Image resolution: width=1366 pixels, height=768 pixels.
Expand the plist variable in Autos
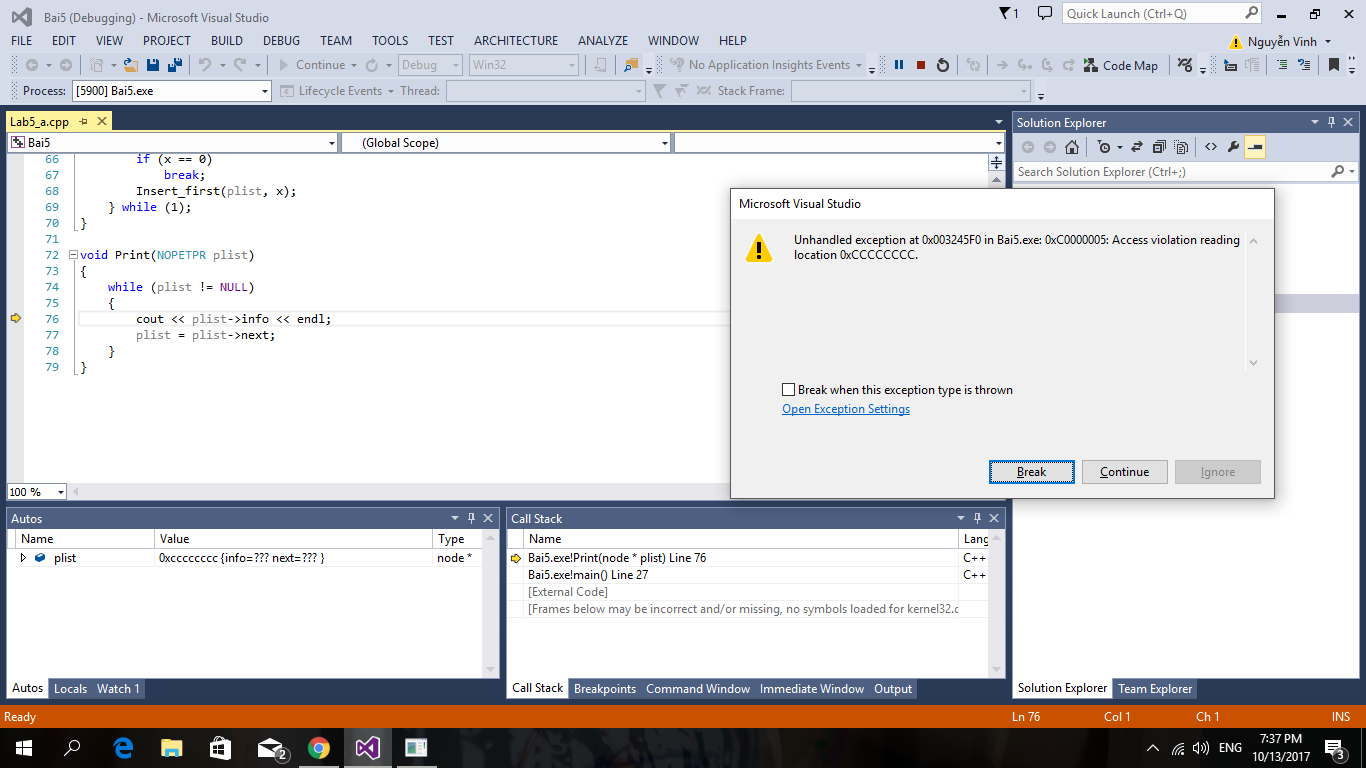24,558
